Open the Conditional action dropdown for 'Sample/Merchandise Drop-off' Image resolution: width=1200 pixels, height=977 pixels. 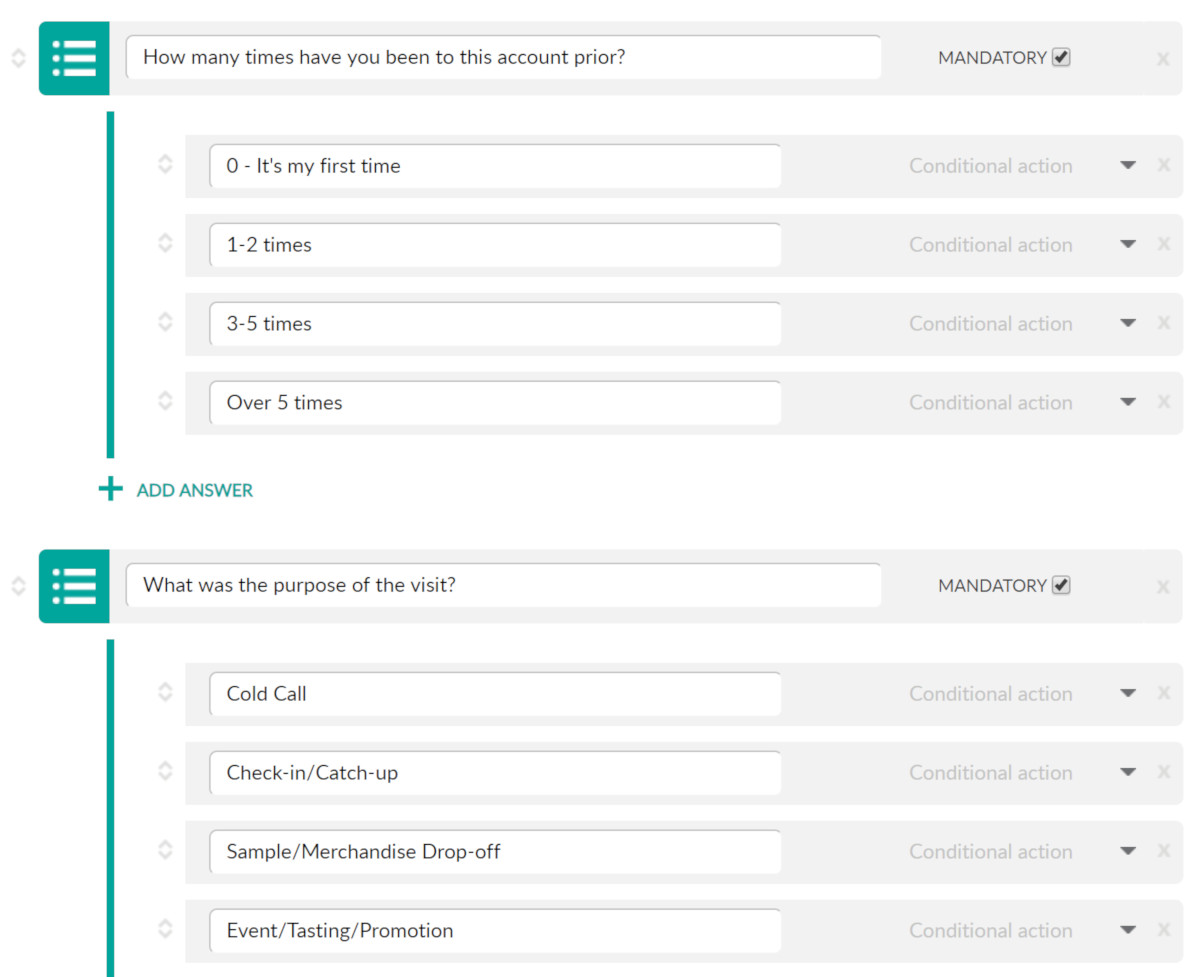1128,851
